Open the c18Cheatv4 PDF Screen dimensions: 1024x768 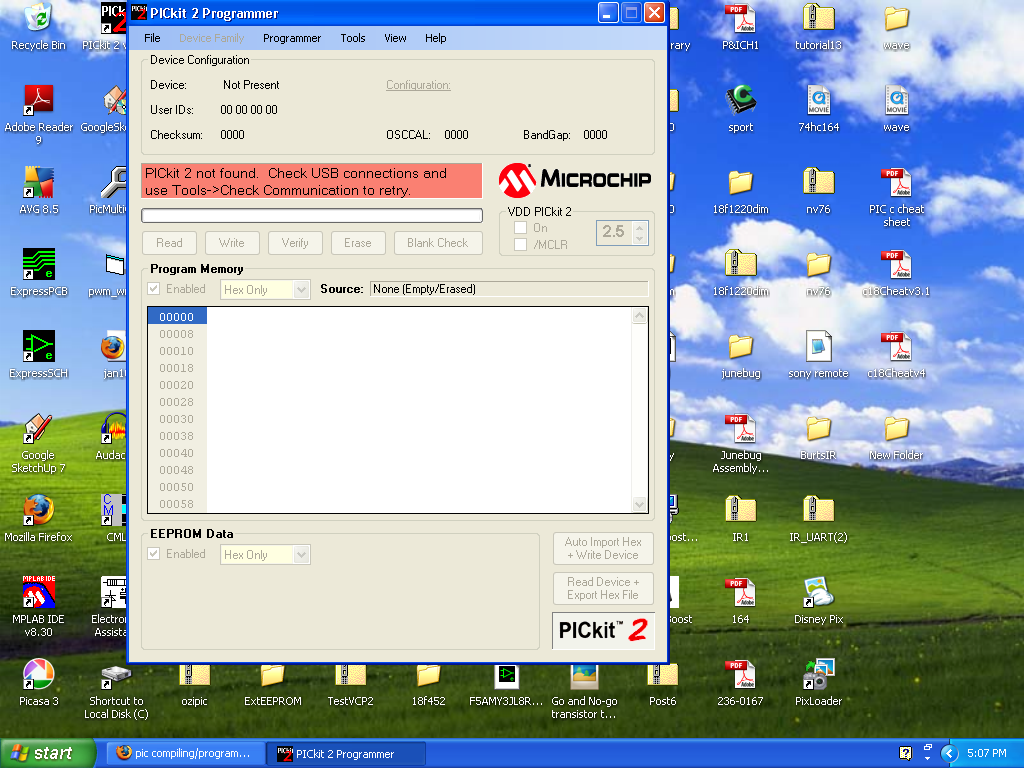coord(896,355)
